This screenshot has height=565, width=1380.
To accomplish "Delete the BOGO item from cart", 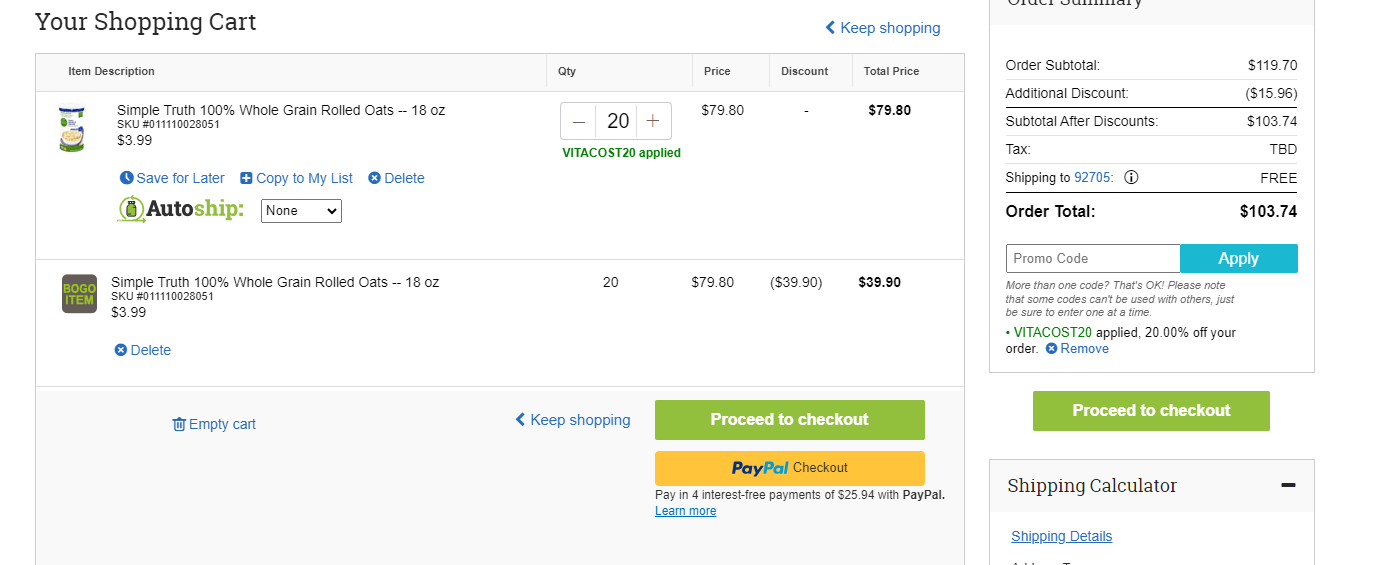I will [x=143, y=350].
